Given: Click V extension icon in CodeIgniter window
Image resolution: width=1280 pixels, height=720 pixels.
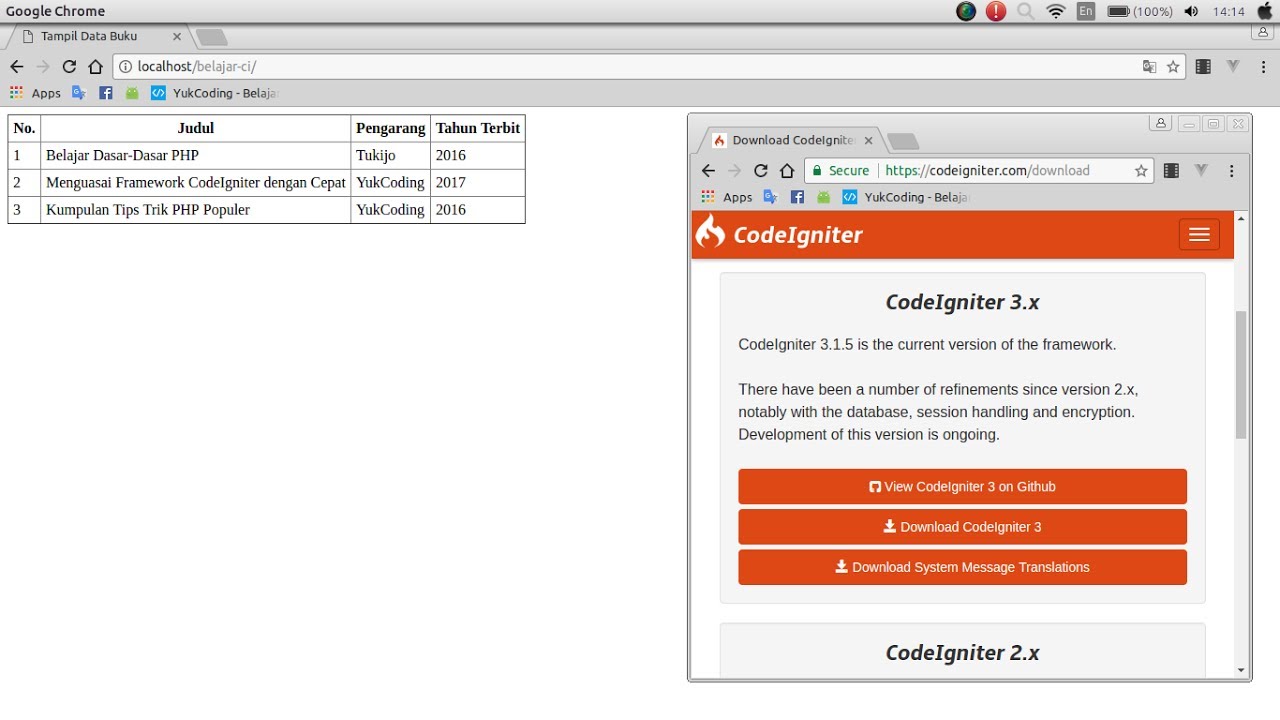Looking at the screenshot, I should click(x=1201, y=171).
